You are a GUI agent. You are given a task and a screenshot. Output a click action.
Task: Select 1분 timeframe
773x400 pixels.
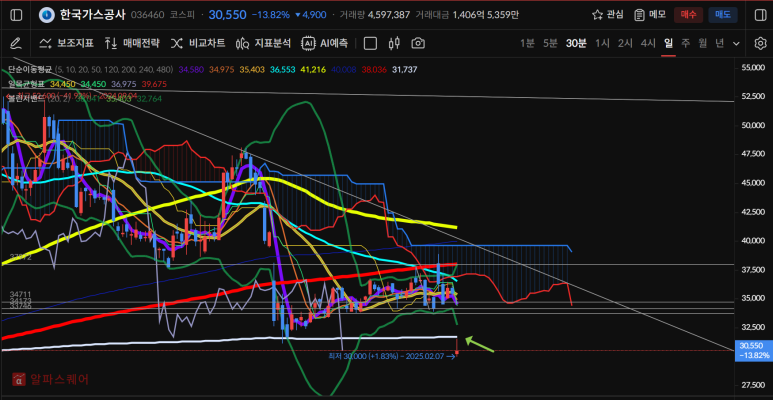click(x=527, y=43)
